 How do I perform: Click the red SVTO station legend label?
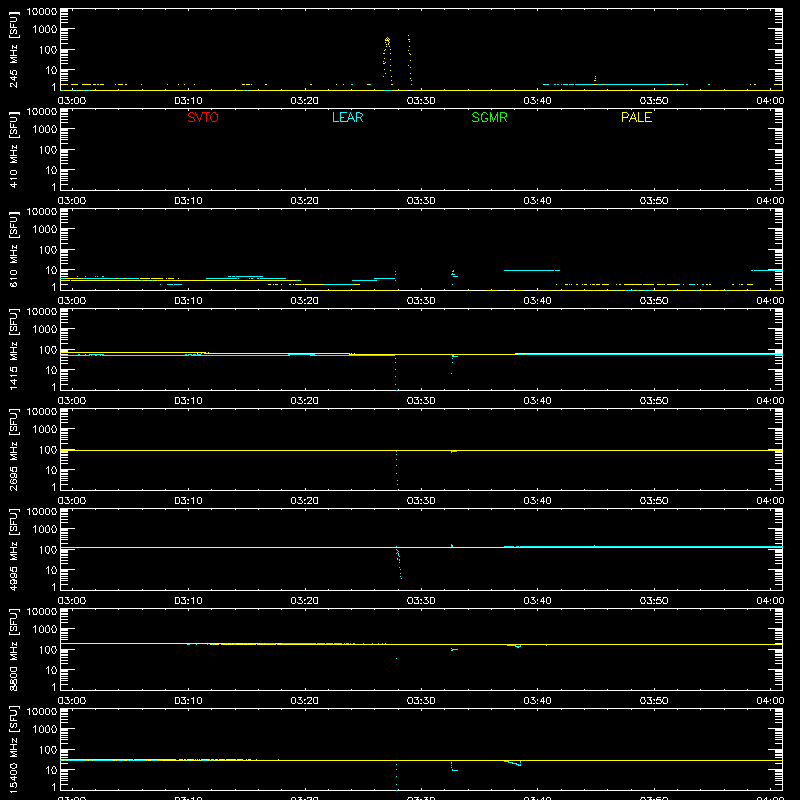203,117
